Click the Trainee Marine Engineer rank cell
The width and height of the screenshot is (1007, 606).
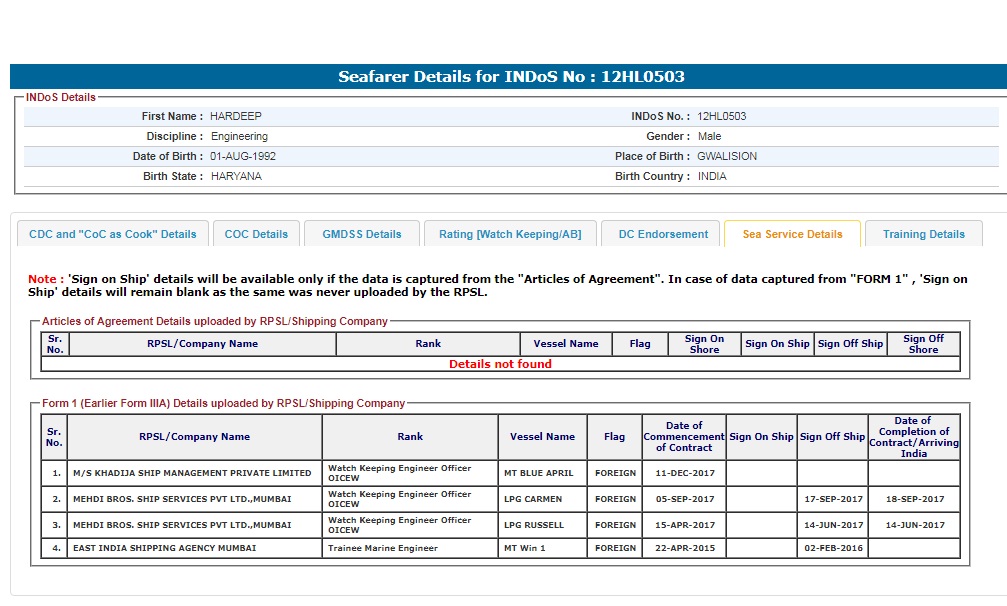point(383,548)
